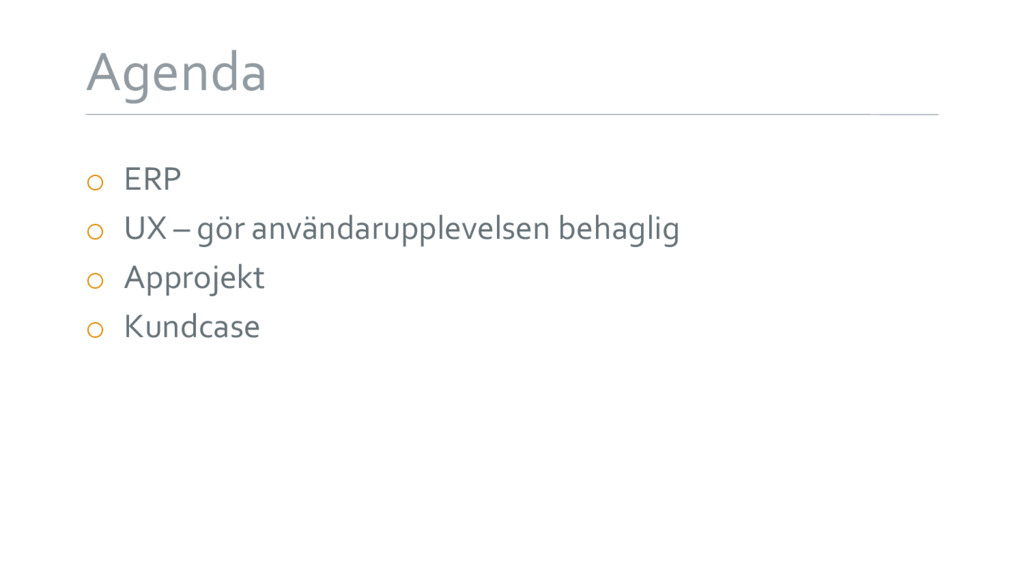Image resolution: width=1024 pixels, height=576 pixels.
Task: Select the word användarupplevelsen
Action: (401, 230)
